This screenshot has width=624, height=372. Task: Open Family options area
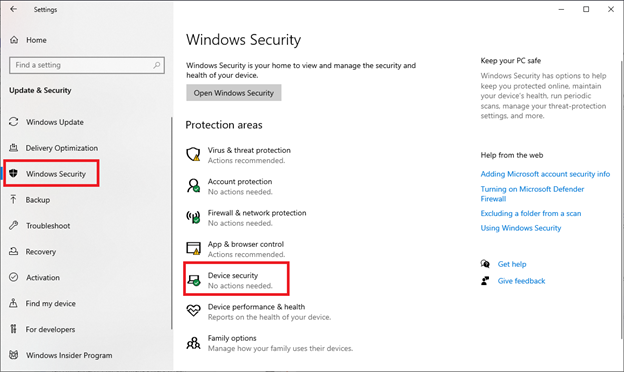tap(232, 338)
